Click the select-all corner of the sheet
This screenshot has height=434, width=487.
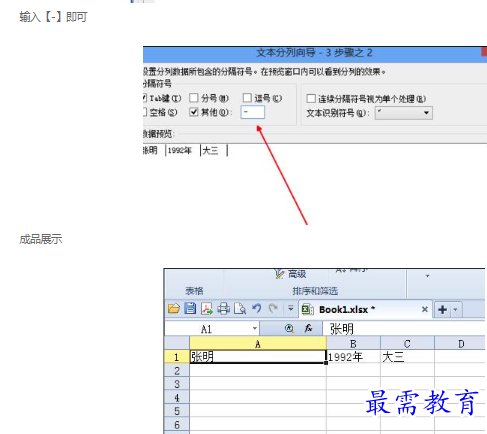177,343
